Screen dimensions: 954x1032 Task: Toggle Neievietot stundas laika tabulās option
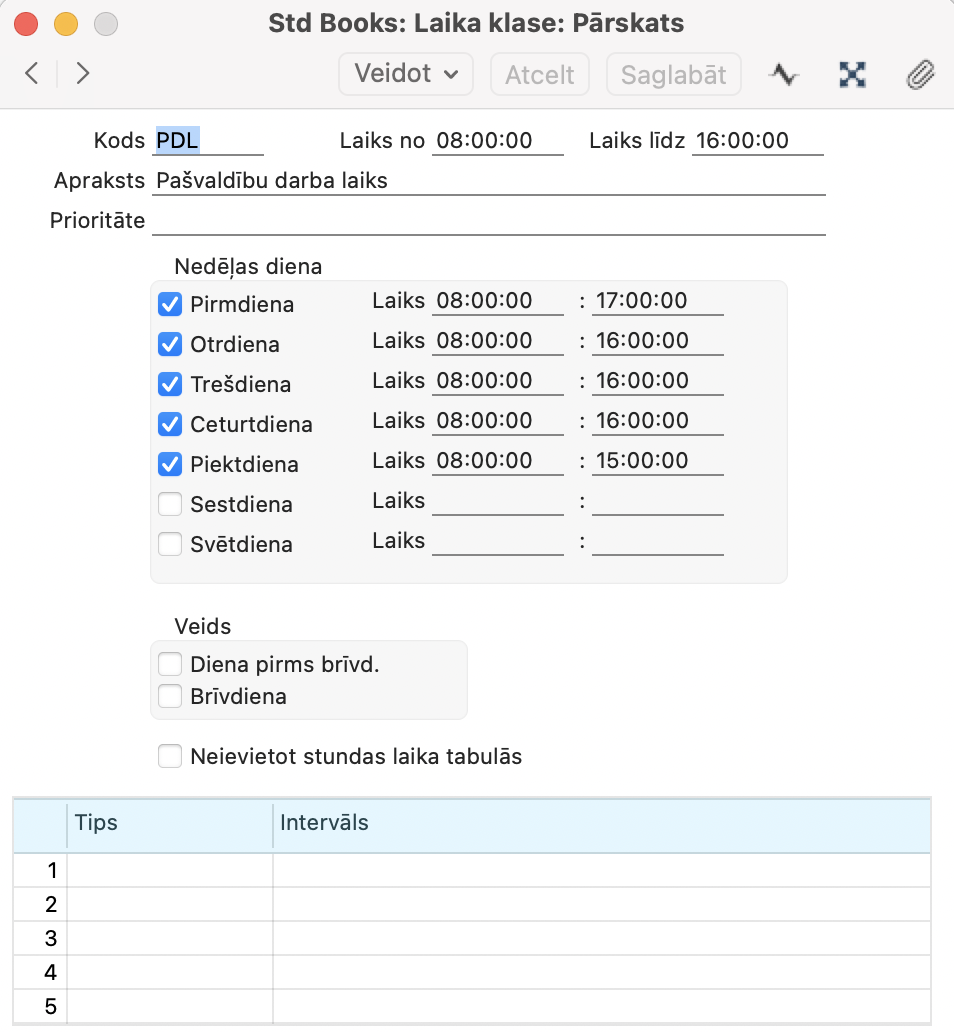click(170, 756)
